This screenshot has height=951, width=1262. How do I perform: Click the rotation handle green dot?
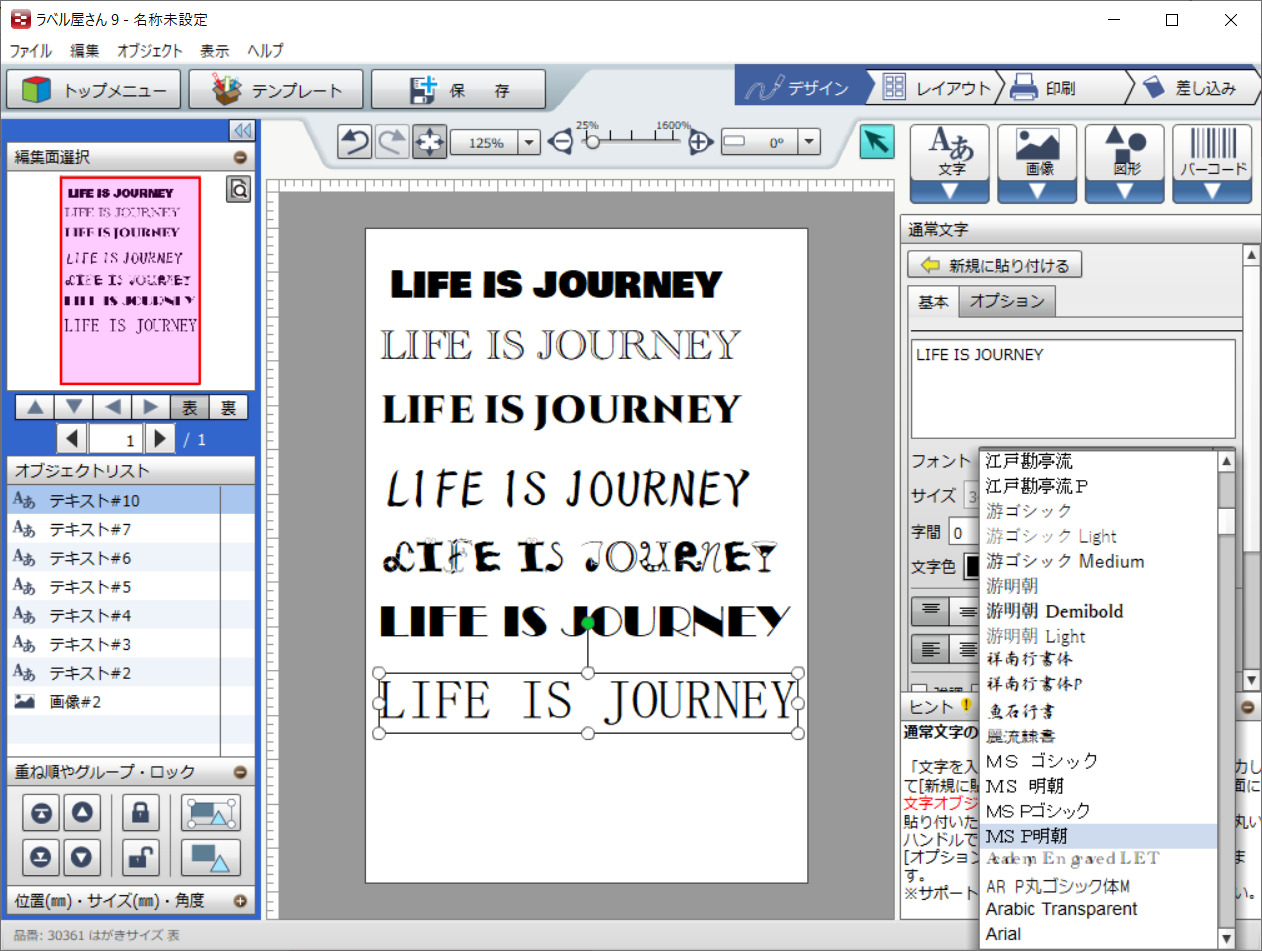pos(588,623)
